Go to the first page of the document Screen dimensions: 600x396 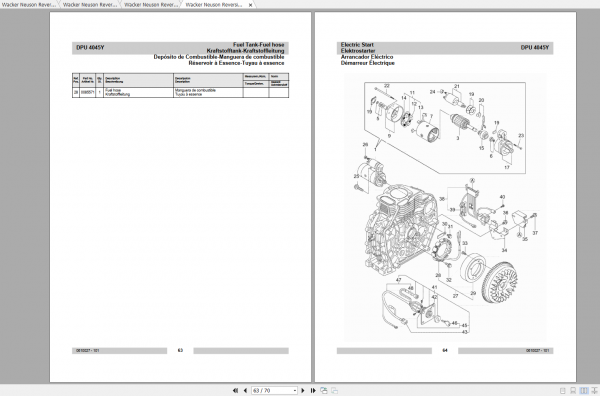235,391
